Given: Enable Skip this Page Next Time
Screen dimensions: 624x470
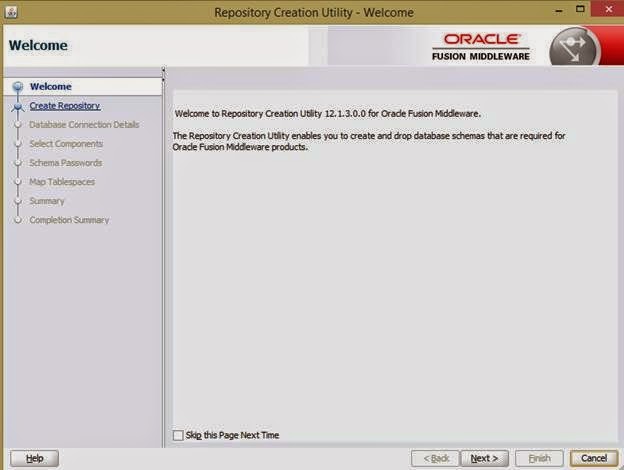Looking at the screenshot, I should 178,435.
